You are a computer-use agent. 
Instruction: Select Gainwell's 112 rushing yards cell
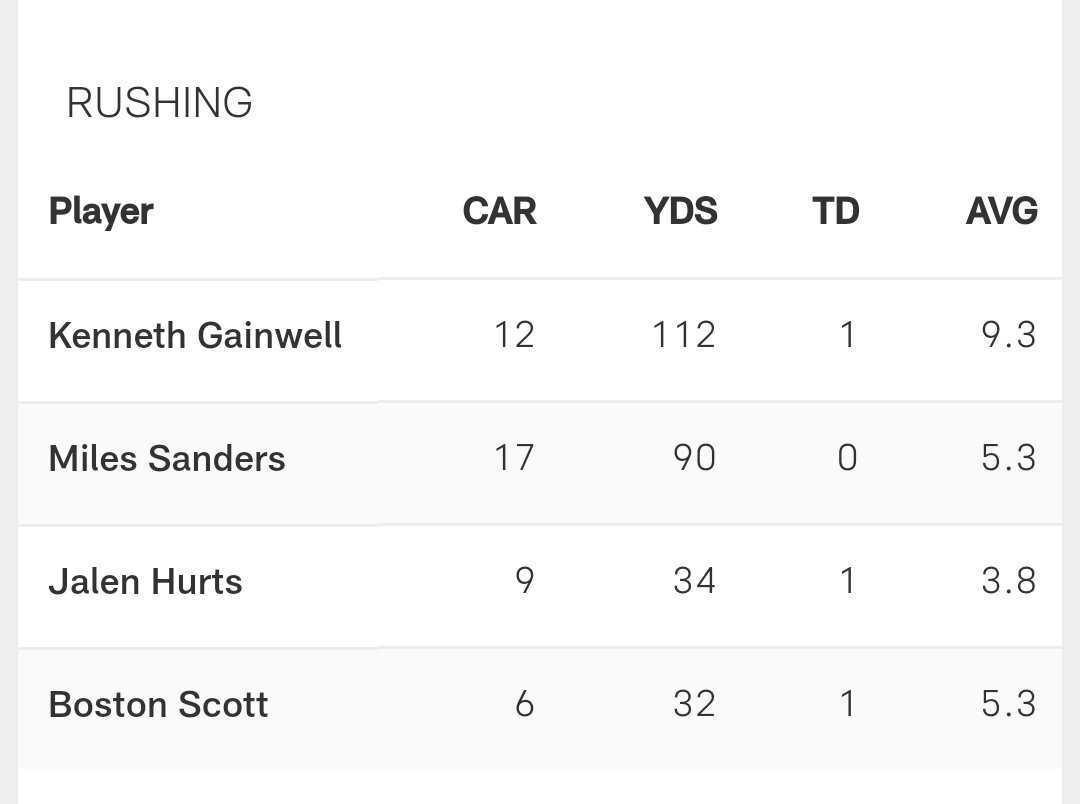click(x=682, y=335)
